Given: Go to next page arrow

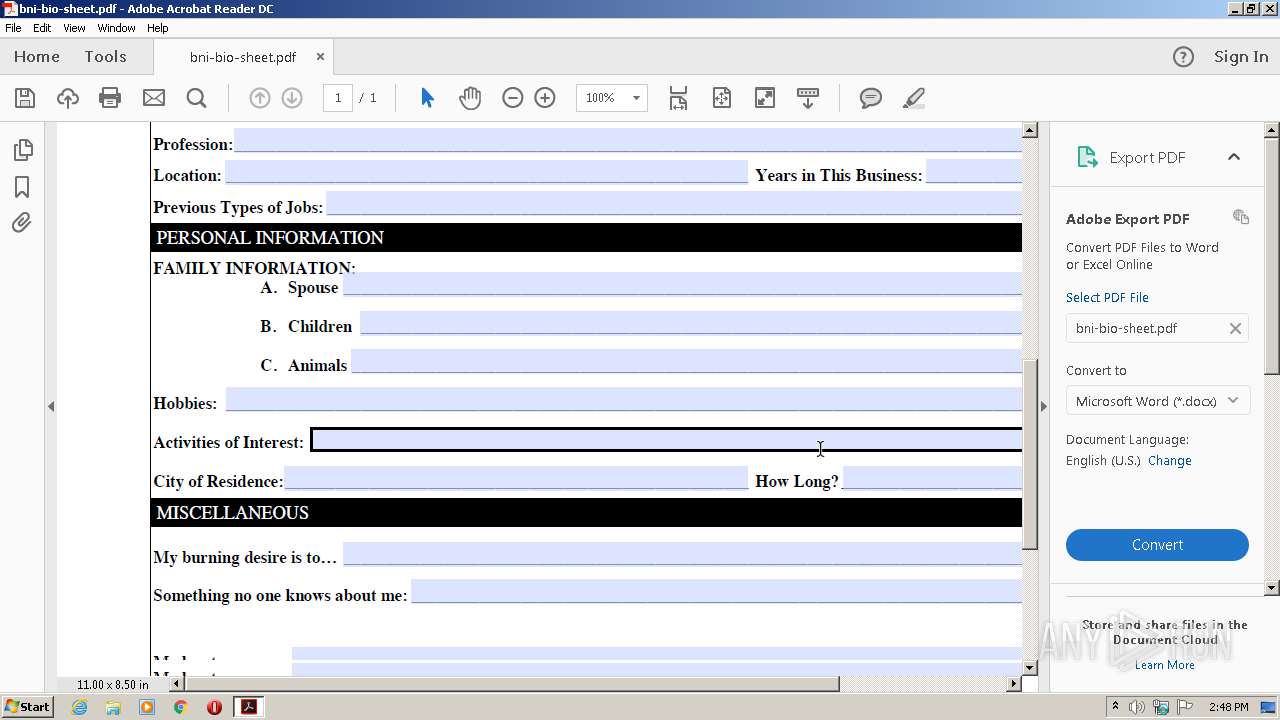Looking at the screenshot, I should [292, 98].
